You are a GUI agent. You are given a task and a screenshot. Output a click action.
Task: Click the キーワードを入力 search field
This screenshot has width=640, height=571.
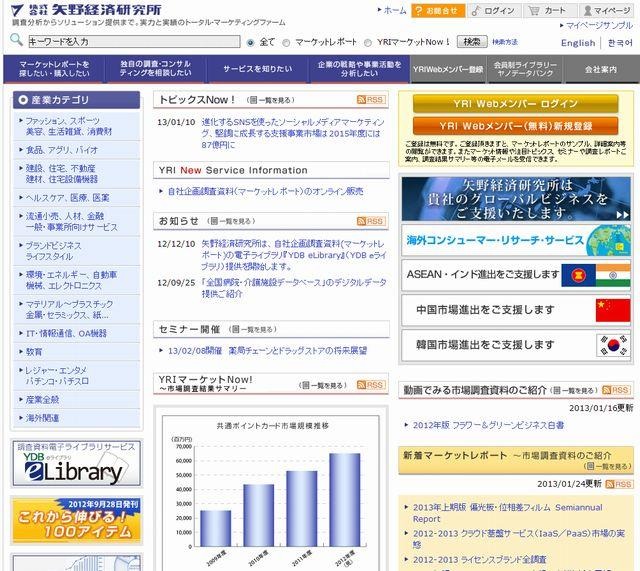134,41
